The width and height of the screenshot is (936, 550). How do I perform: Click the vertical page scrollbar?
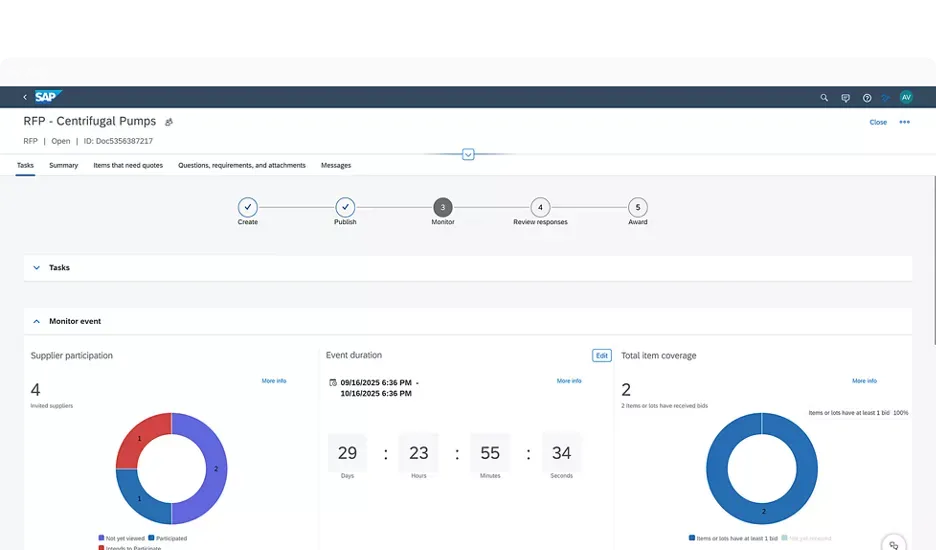tap(934, 260)
